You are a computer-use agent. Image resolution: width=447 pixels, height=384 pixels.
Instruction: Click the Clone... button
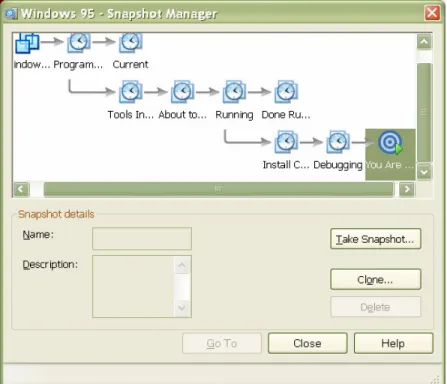[376, 279]
